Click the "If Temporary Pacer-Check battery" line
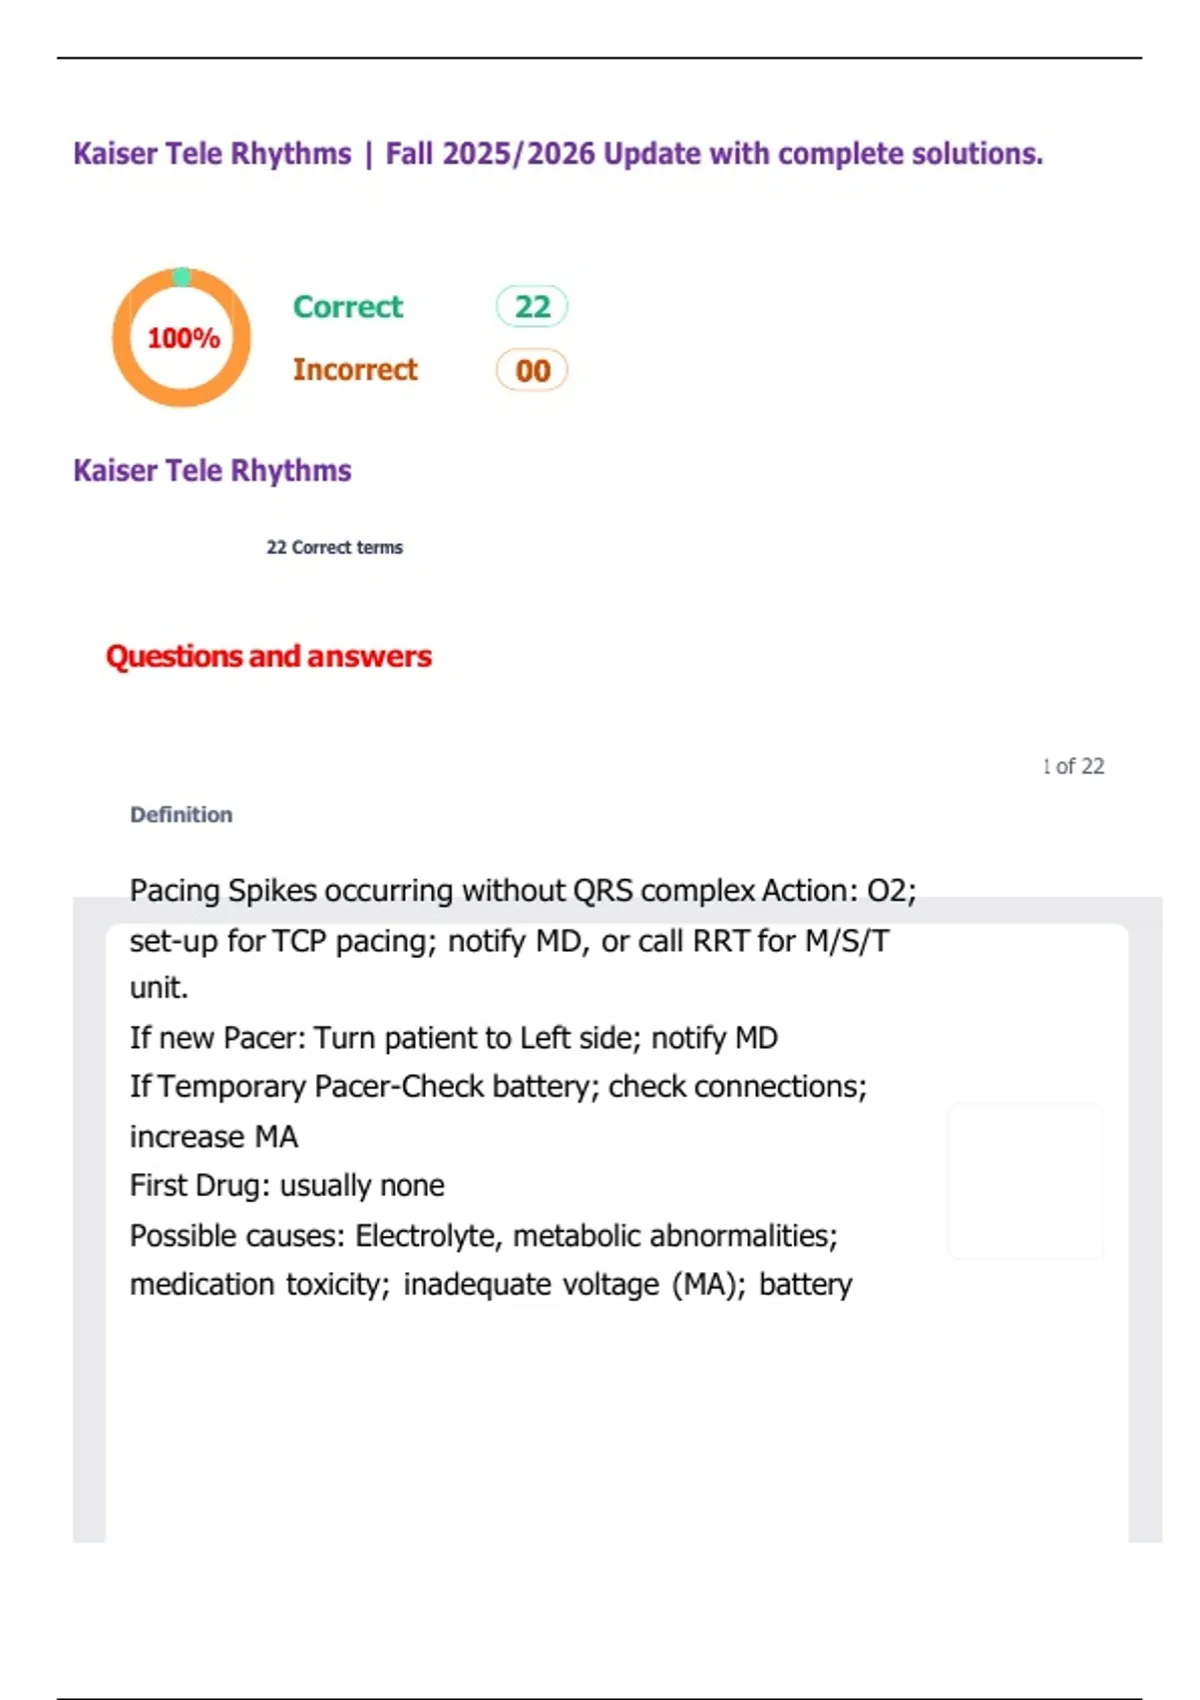Screen dimensions: 1200x1700 pyautogui.click(x=498, y=1087)
